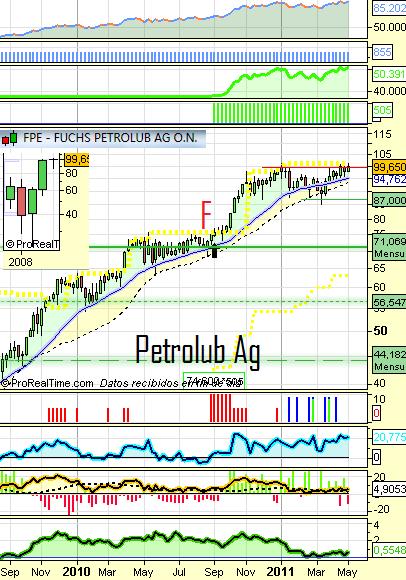Select the green 0,5548 bottom indicator value
This screenshot has height=580, width=406.
click(389, 550)
